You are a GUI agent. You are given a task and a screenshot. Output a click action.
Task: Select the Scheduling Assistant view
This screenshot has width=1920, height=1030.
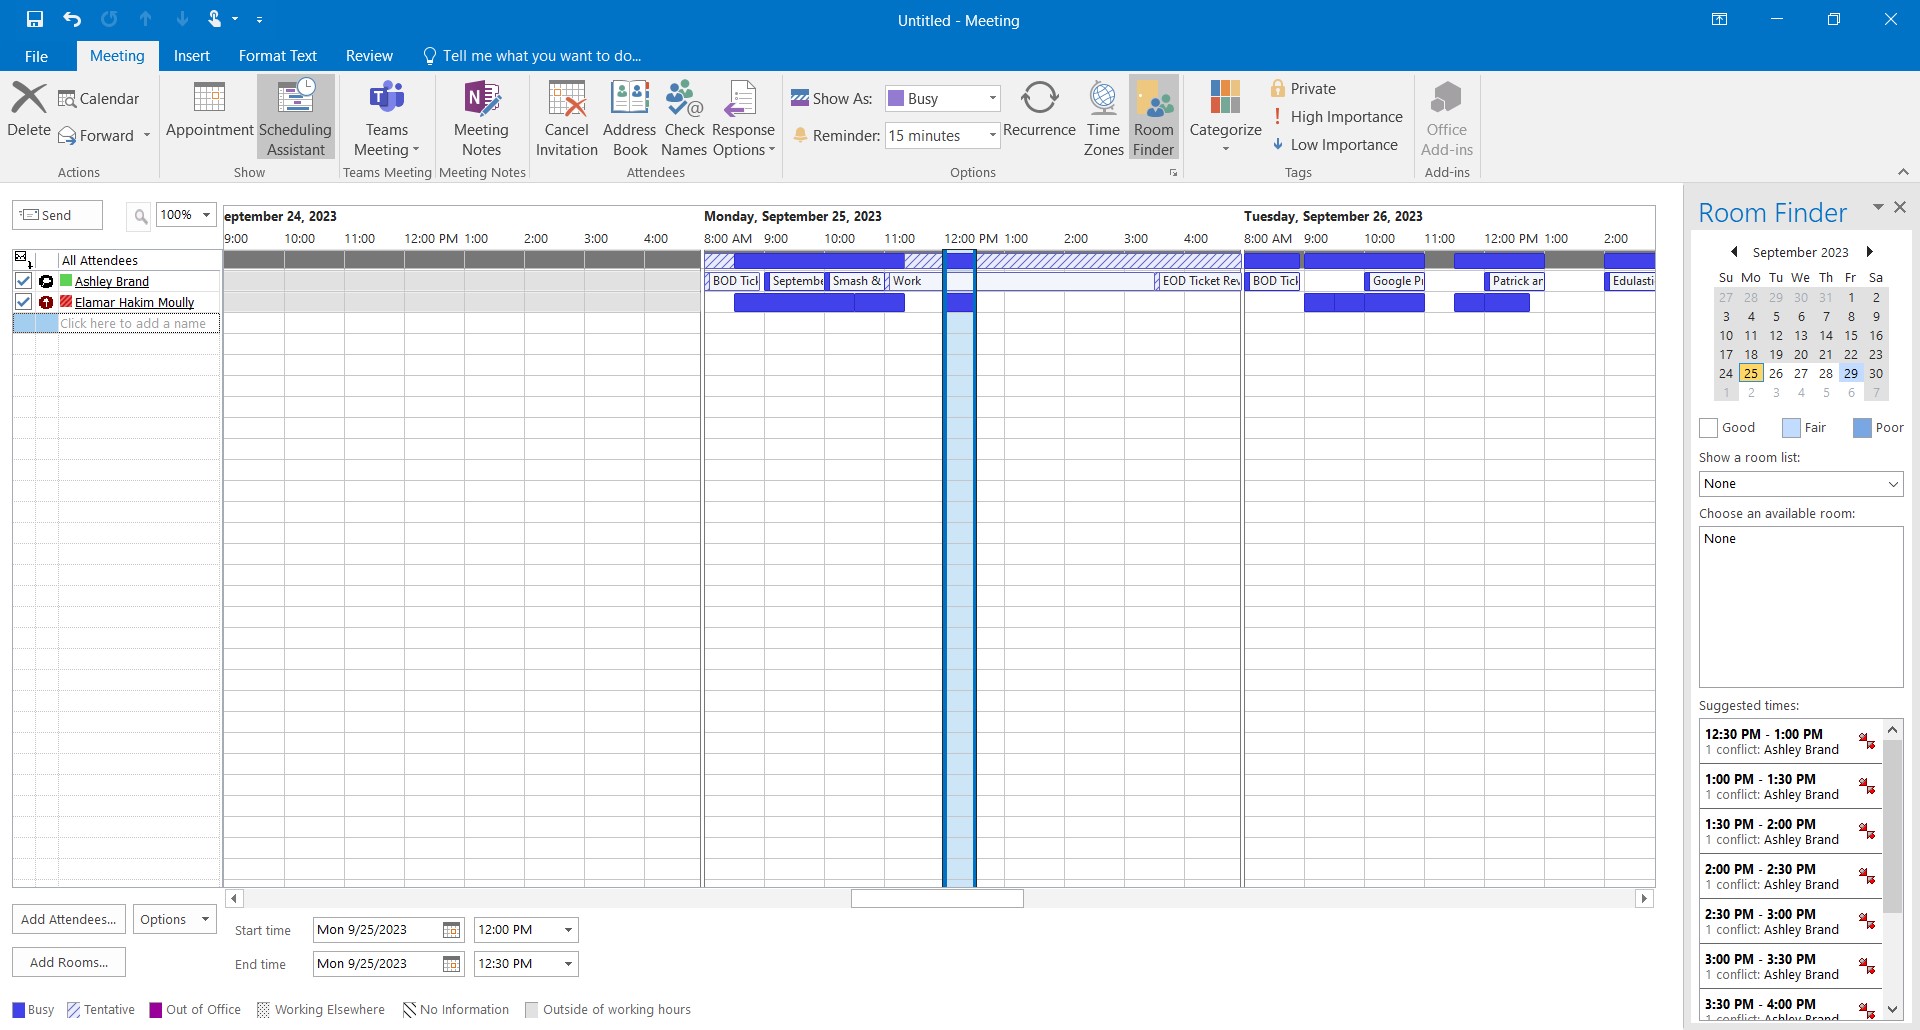(x=294, y=116)
